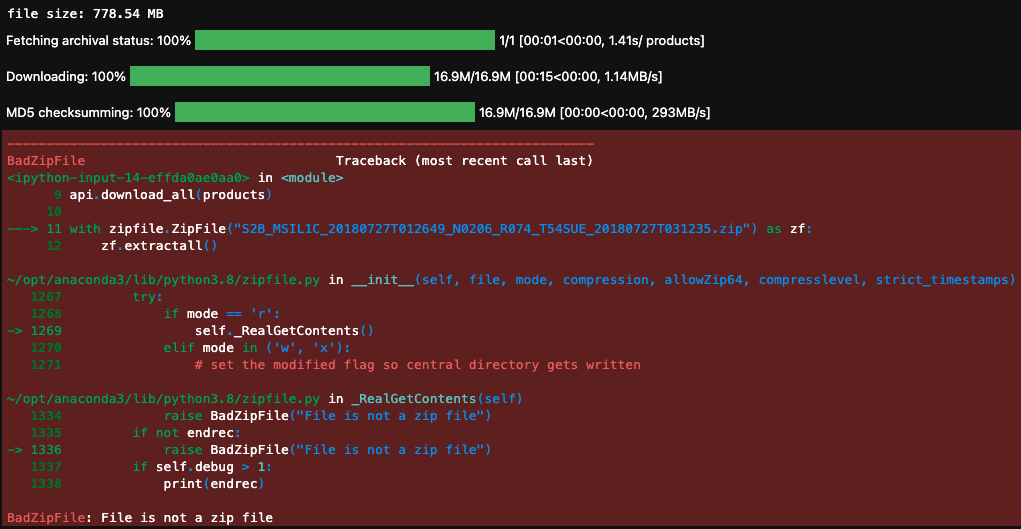Click the zf.extractall() line
1021x529 pixels.
click(158, 246)
